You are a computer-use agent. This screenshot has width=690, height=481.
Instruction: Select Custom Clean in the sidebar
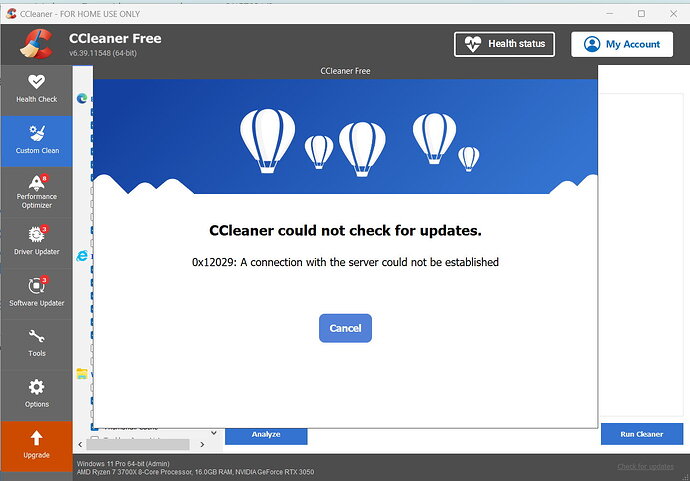coord(36,139)
